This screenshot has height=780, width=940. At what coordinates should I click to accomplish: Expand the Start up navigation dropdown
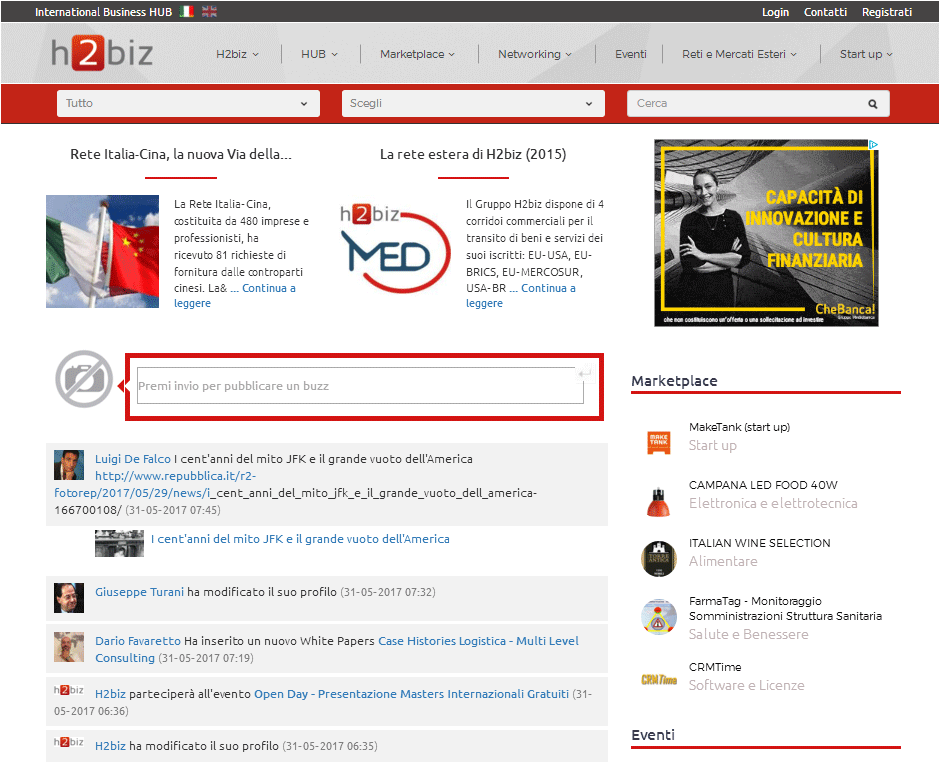click(x=866, y=54)
